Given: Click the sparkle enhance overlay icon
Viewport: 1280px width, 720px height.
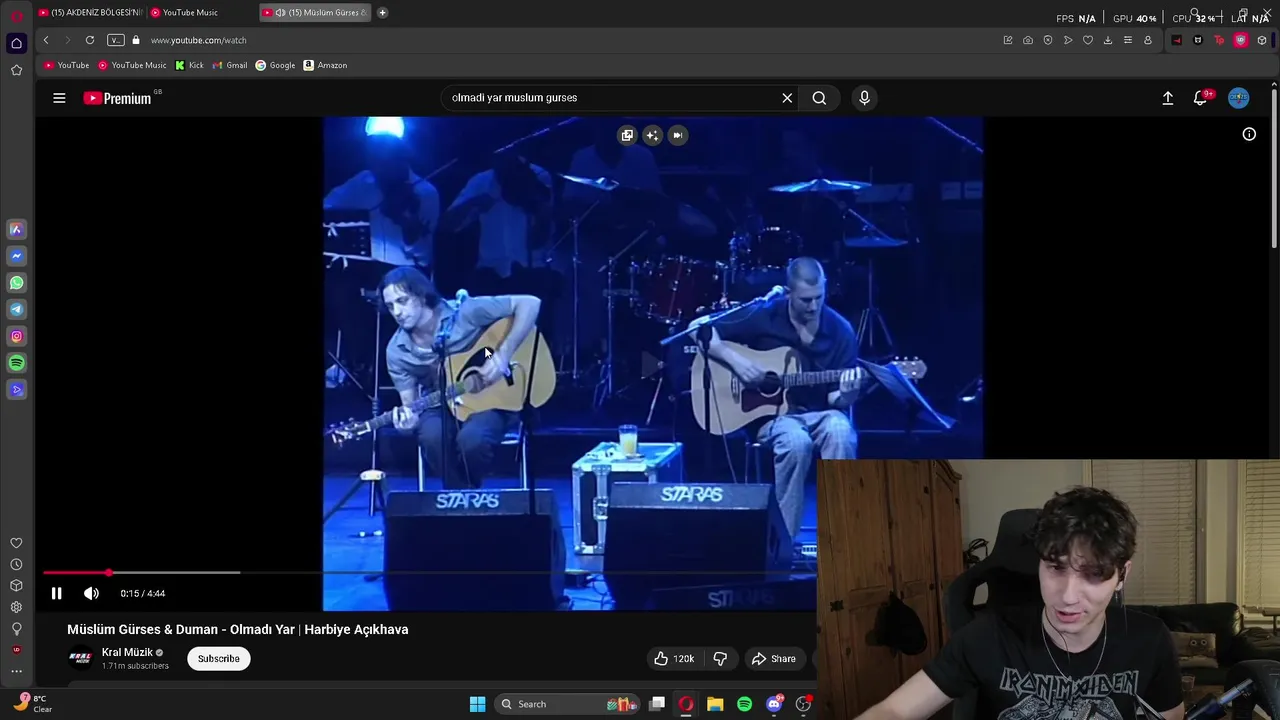Looking at the screenshot, I should point(652,135).
